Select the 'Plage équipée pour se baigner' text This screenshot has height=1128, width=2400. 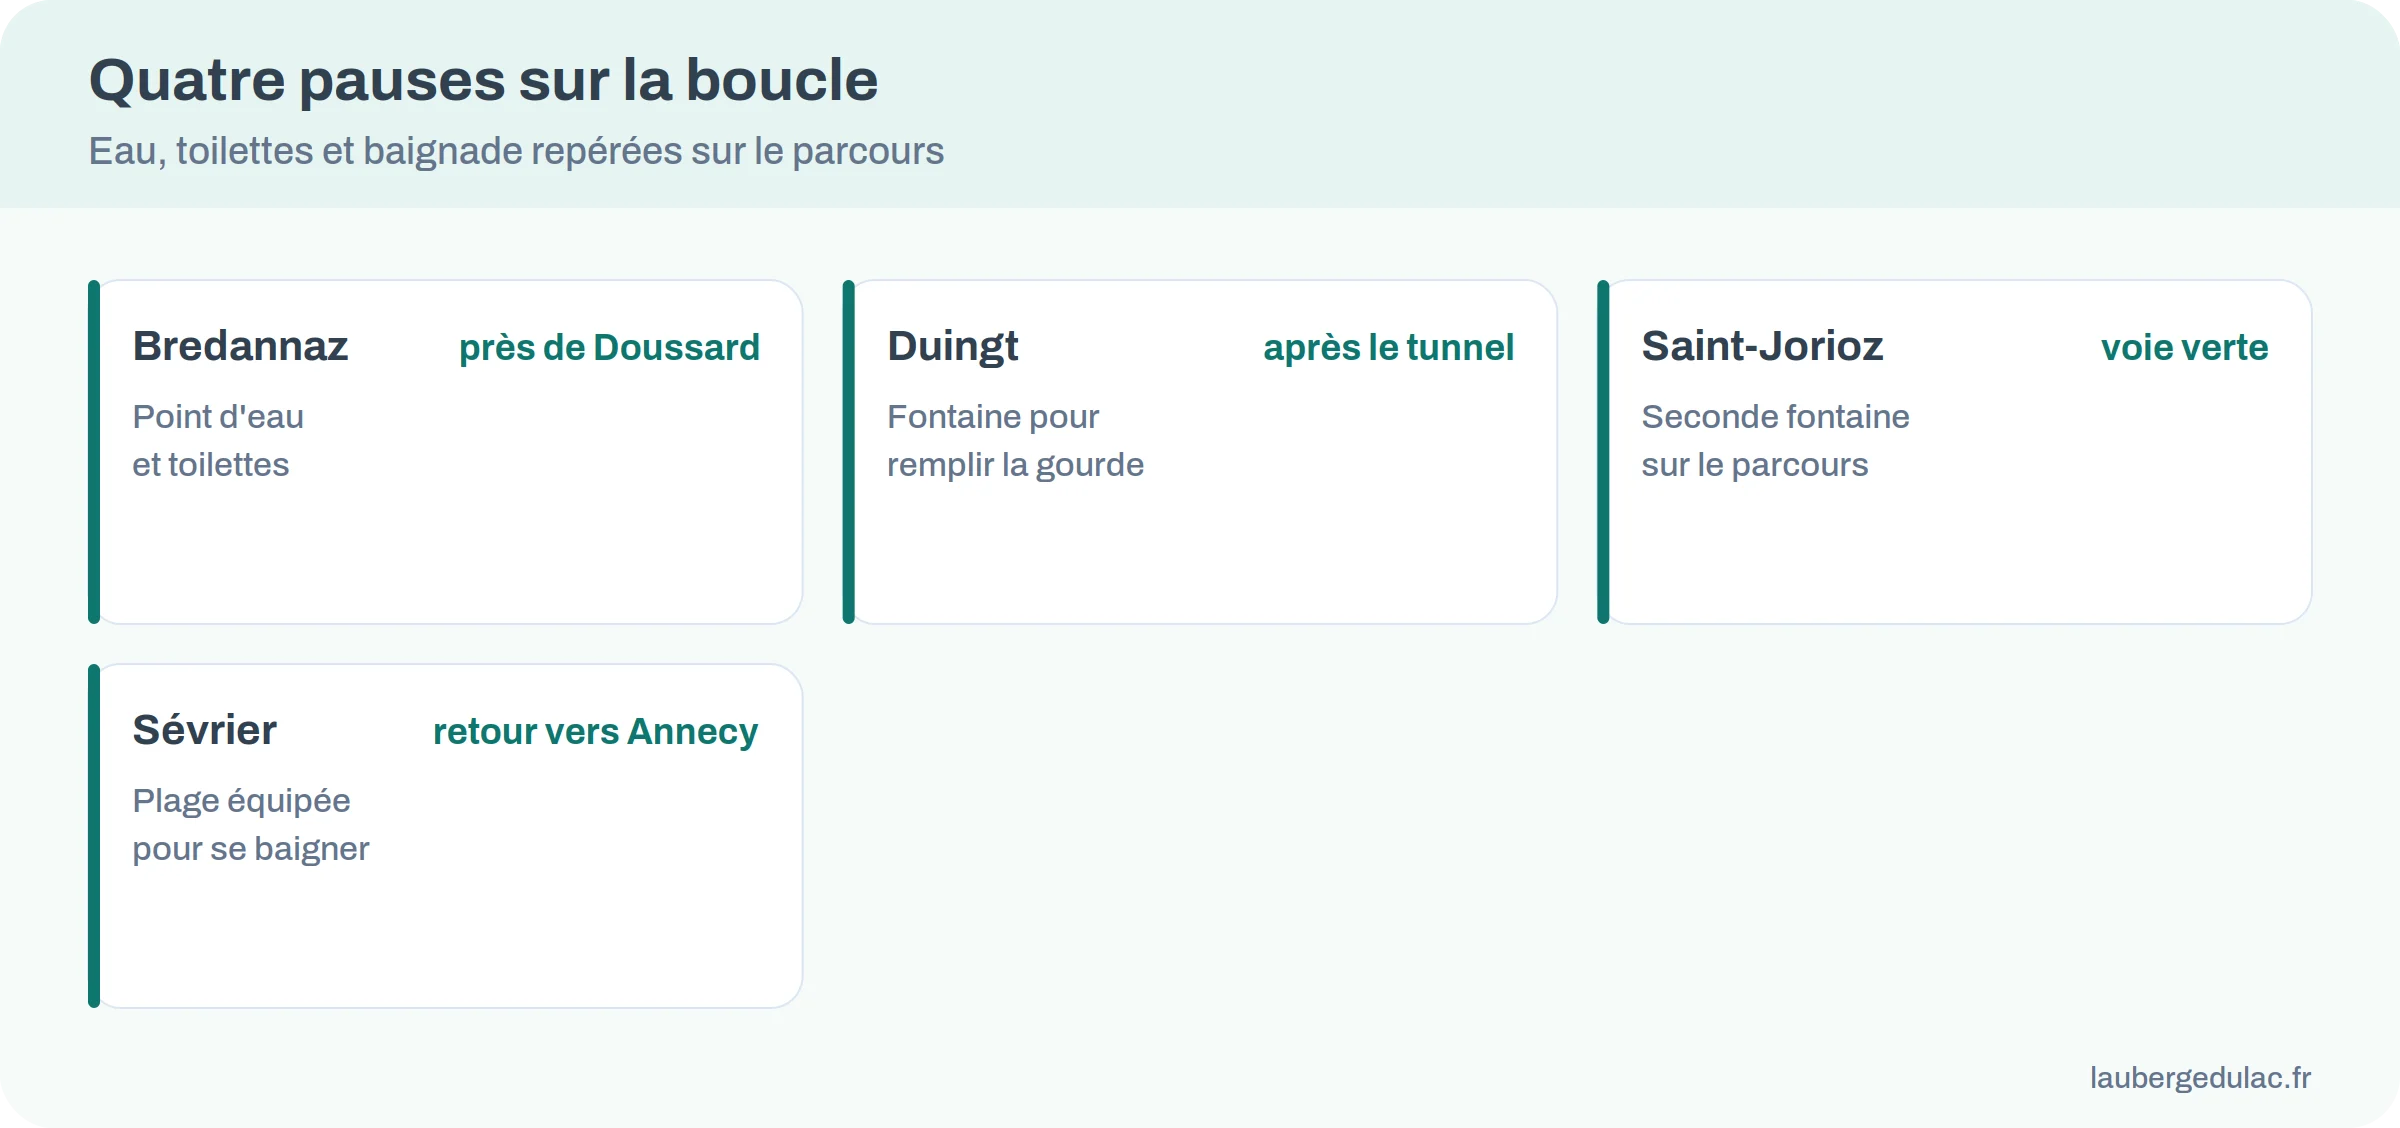250,824
